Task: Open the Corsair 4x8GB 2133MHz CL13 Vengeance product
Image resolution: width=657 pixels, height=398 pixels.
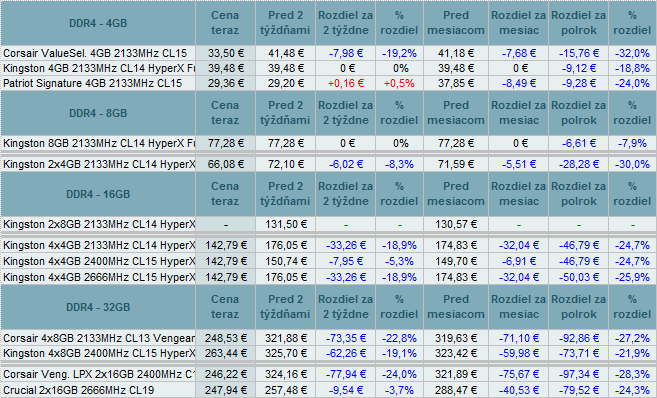Action: pyautogui.click(x=99, y=338)
